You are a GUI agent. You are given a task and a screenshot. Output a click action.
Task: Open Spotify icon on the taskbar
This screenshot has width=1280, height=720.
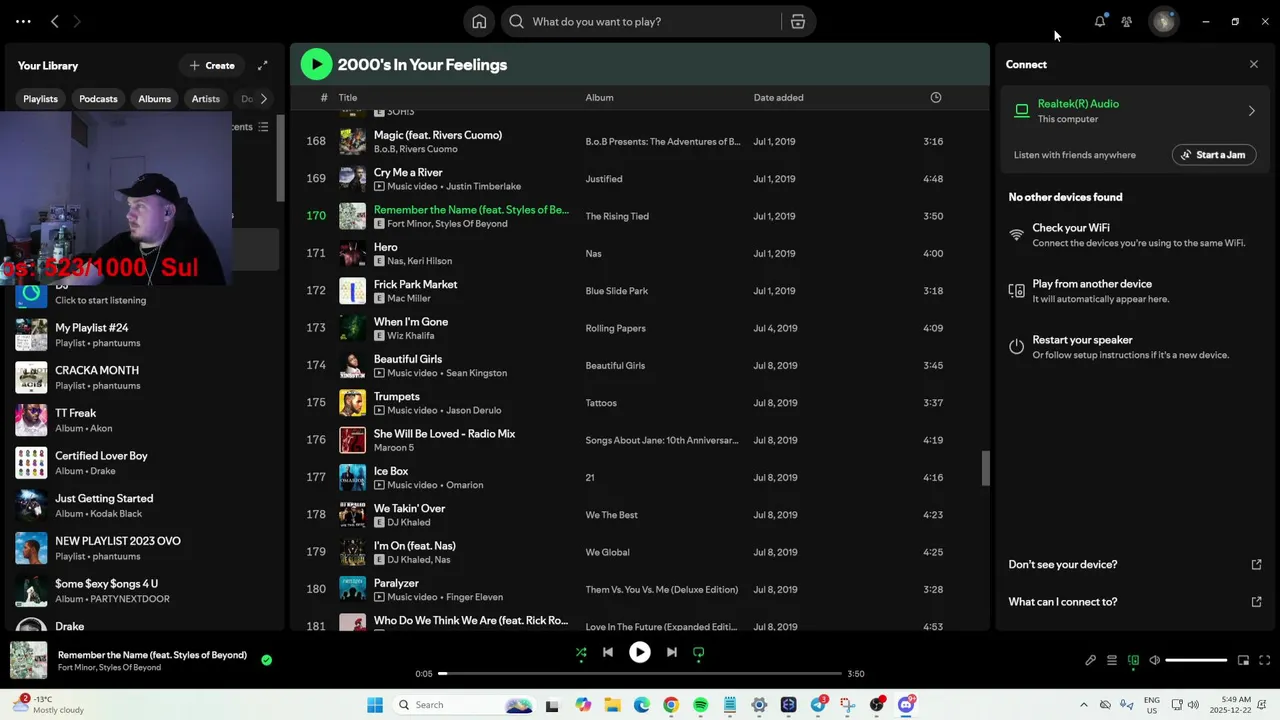click(x=700, y=705)
